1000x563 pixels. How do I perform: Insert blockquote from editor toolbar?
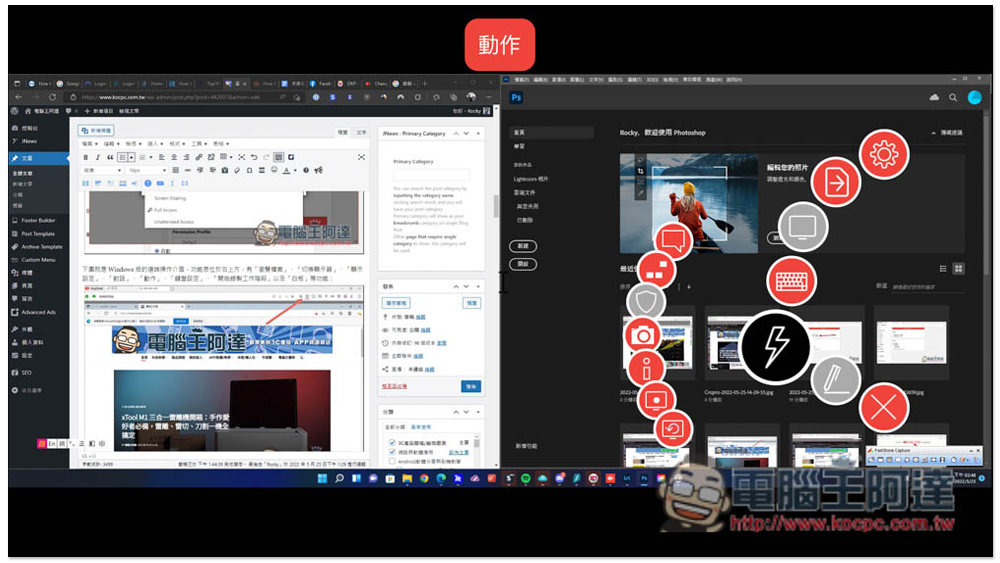coord(110,157)
